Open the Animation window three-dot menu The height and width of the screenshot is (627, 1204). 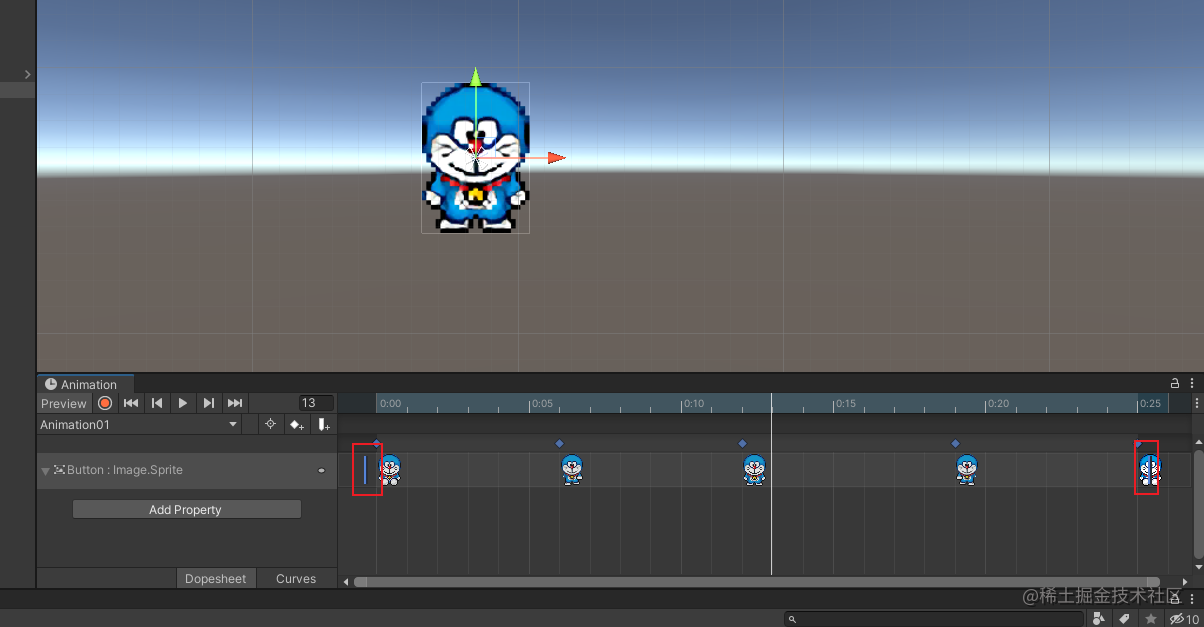pyautogui.click(x=1193, y=383)
